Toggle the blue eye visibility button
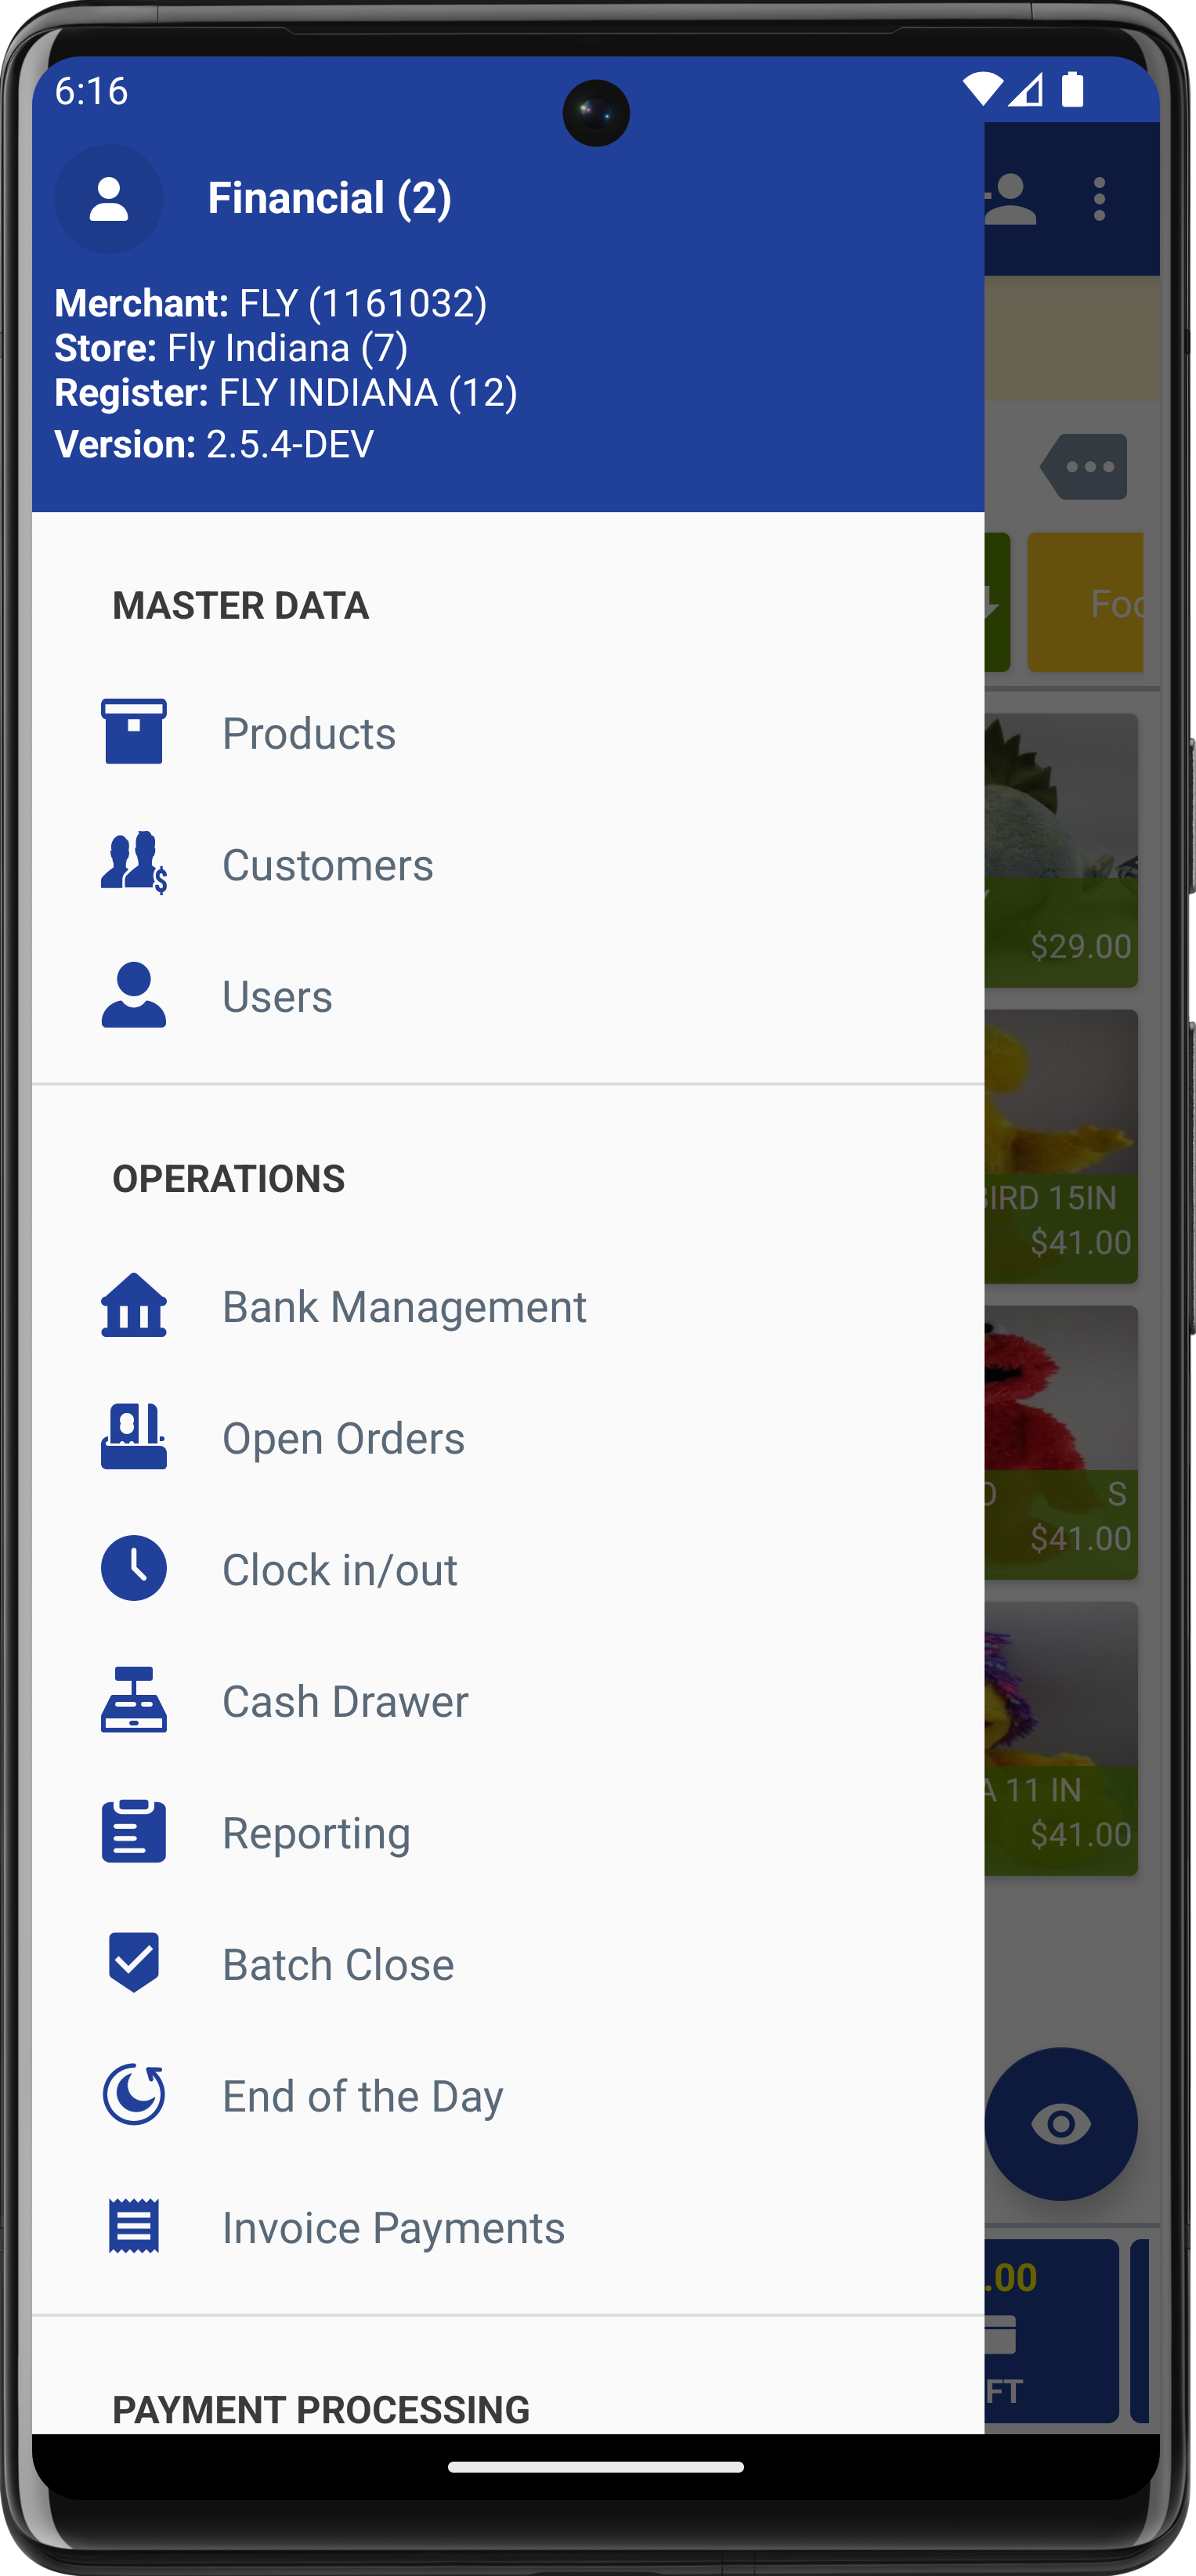 pyautogui.click(x=1061, y=2123)
